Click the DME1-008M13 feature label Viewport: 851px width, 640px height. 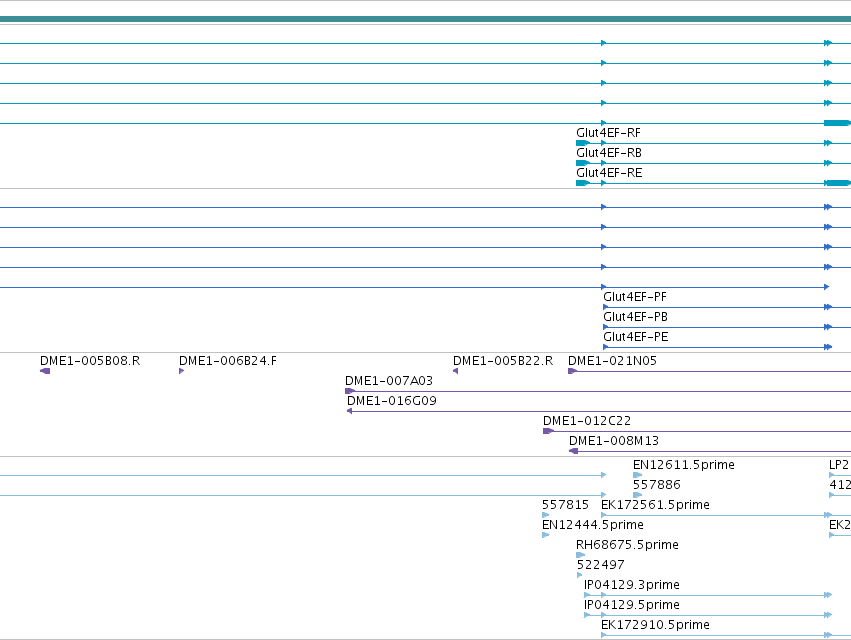pos(614,441)
